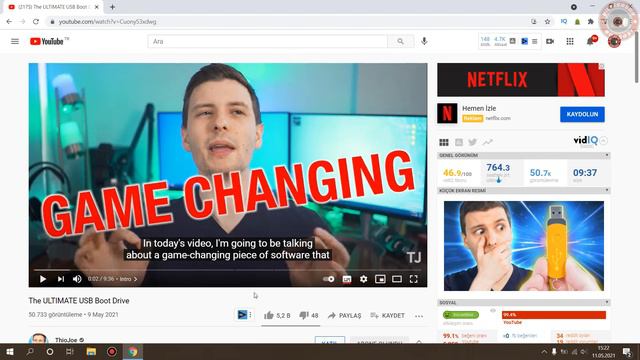
Task: Toggle the autoplay switch in player
Action: click(x=329, y=279)
